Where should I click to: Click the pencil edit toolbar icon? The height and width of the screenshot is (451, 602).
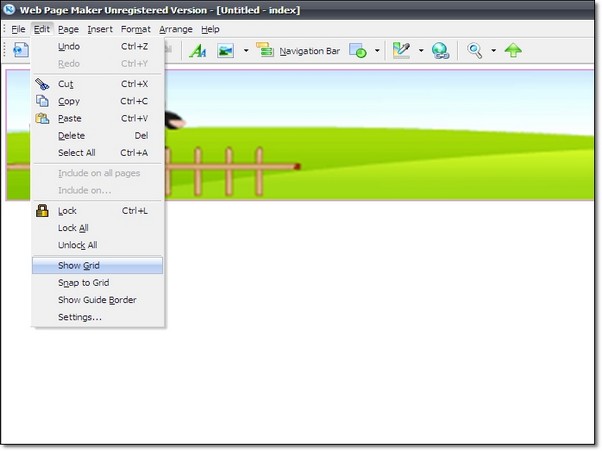tap(402, 51)
